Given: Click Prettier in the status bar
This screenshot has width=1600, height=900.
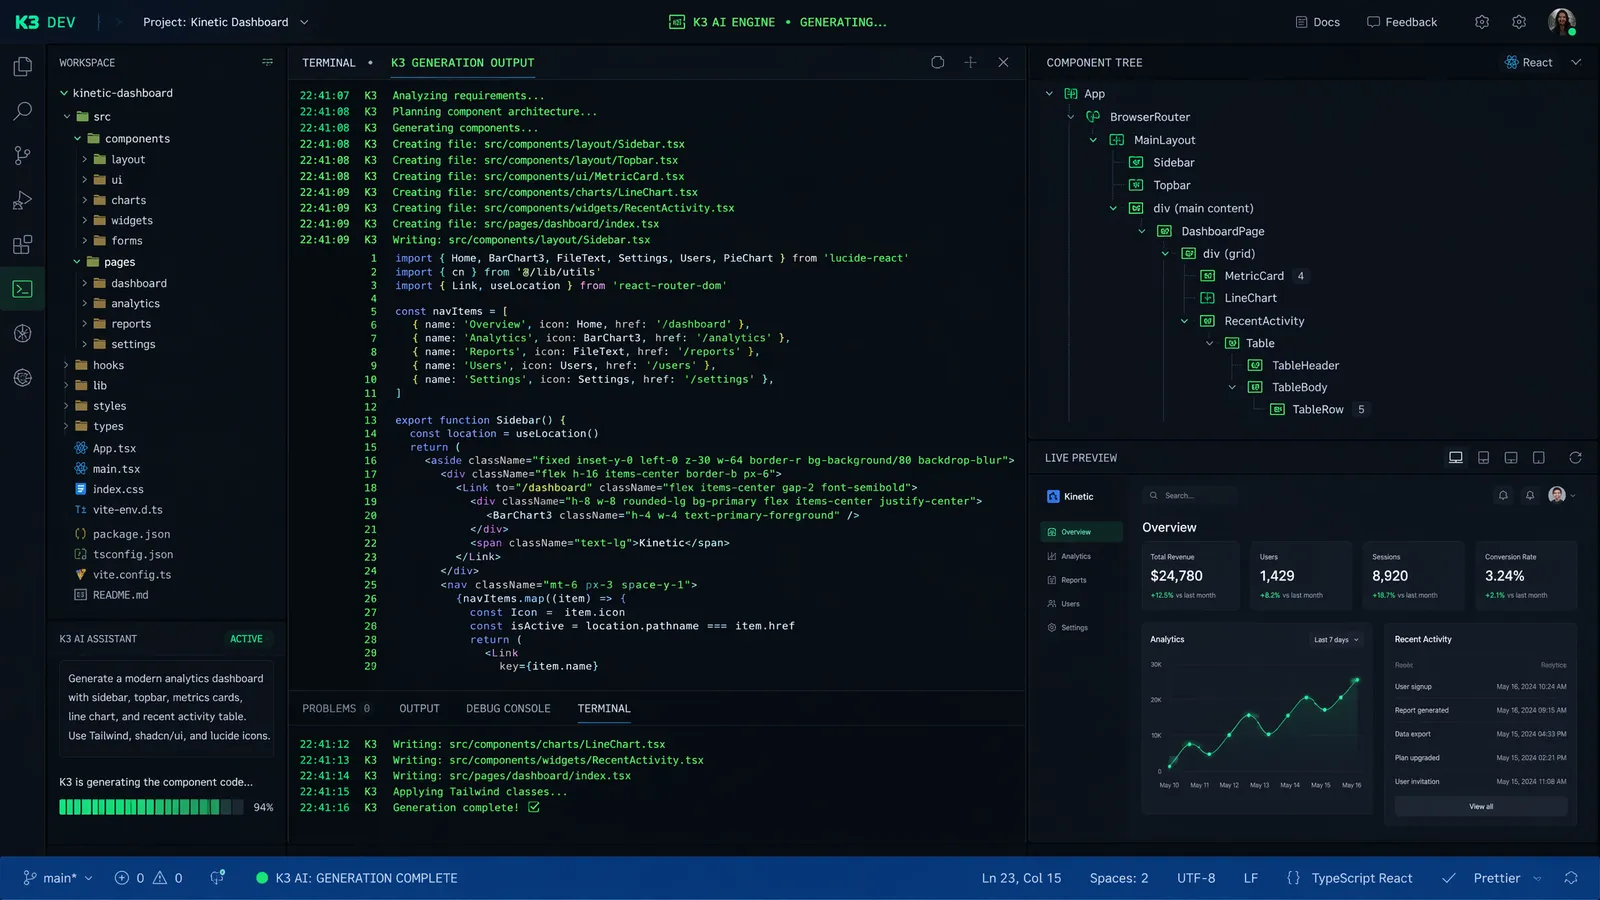Looking at the screenshot, I should [1496, 878].
